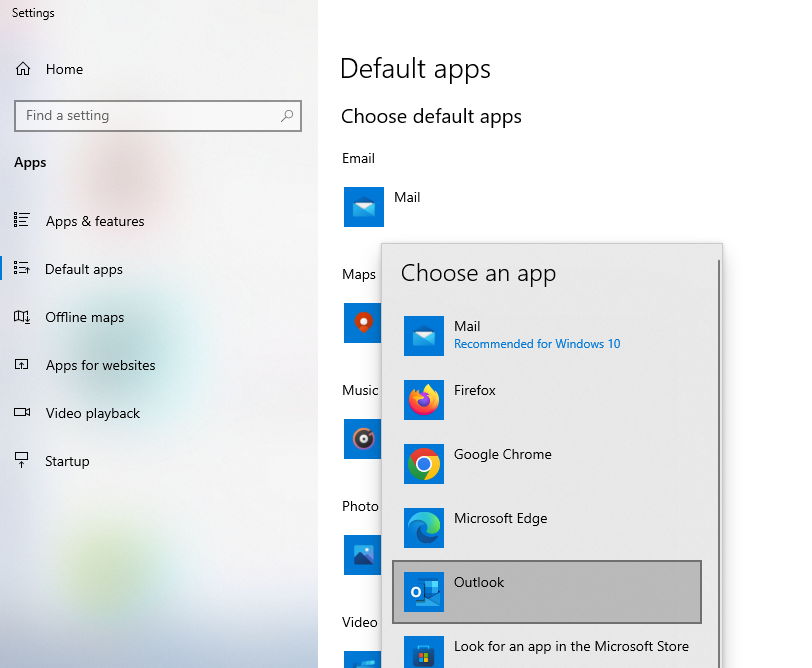Image resolution: width=812 pixels, height=668 pixels.
Task: Click the Choose default apps heading
Action: pyautogui.click(x=431, y=117)
